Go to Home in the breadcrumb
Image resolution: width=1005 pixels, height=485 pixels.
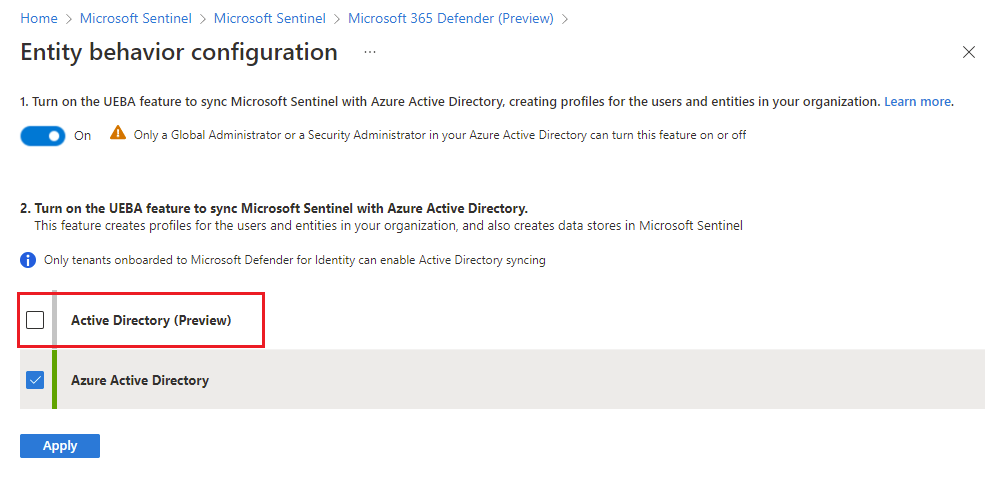click(x=39, y=19)
